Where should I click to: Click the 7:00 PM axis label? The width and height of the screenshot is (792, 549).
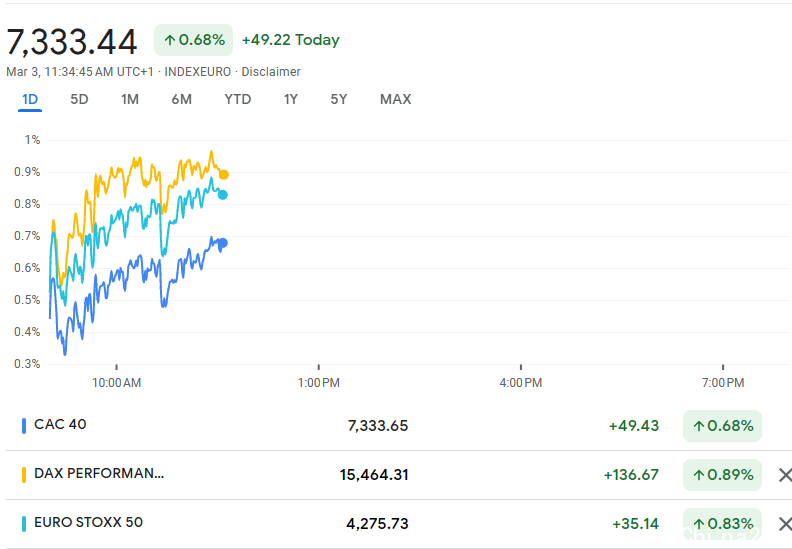click(723, 383)
